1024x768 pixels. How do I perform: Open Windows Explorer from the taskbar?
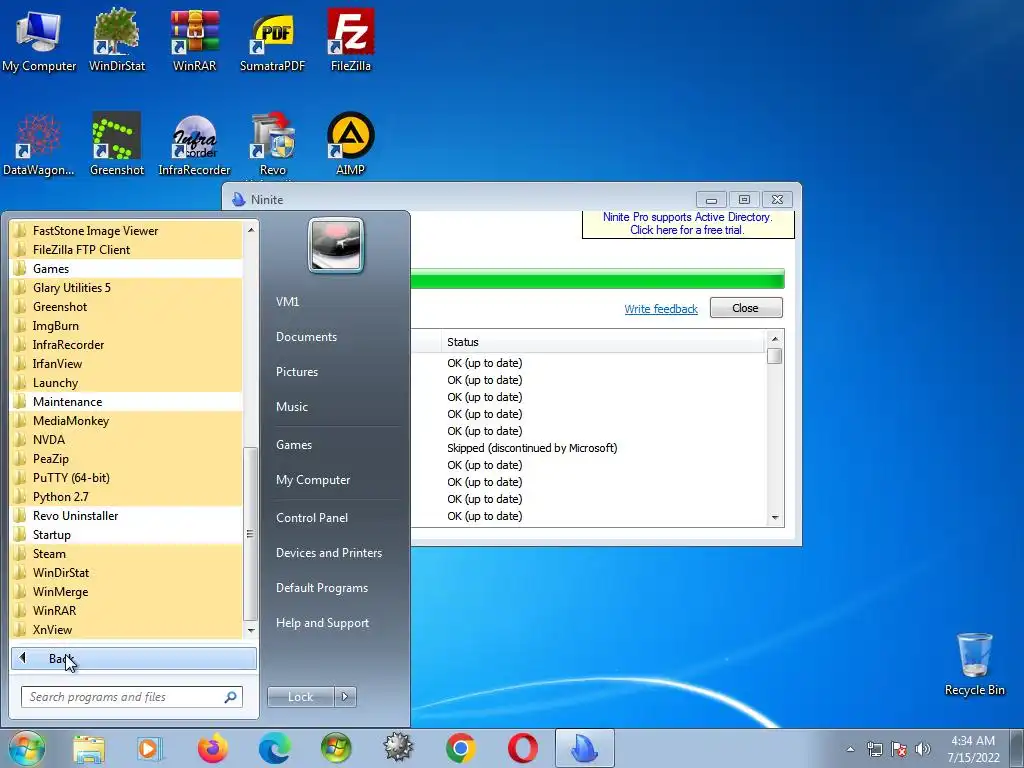[89, 748]
